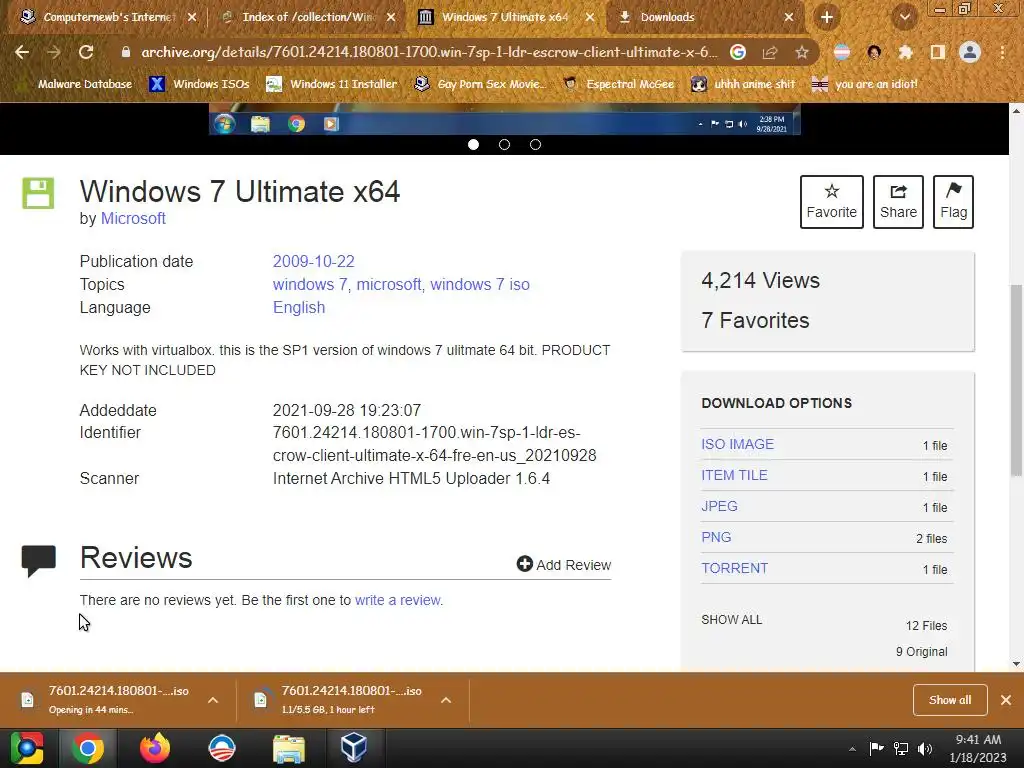Open the Chrome three-dot menu

1002,52
